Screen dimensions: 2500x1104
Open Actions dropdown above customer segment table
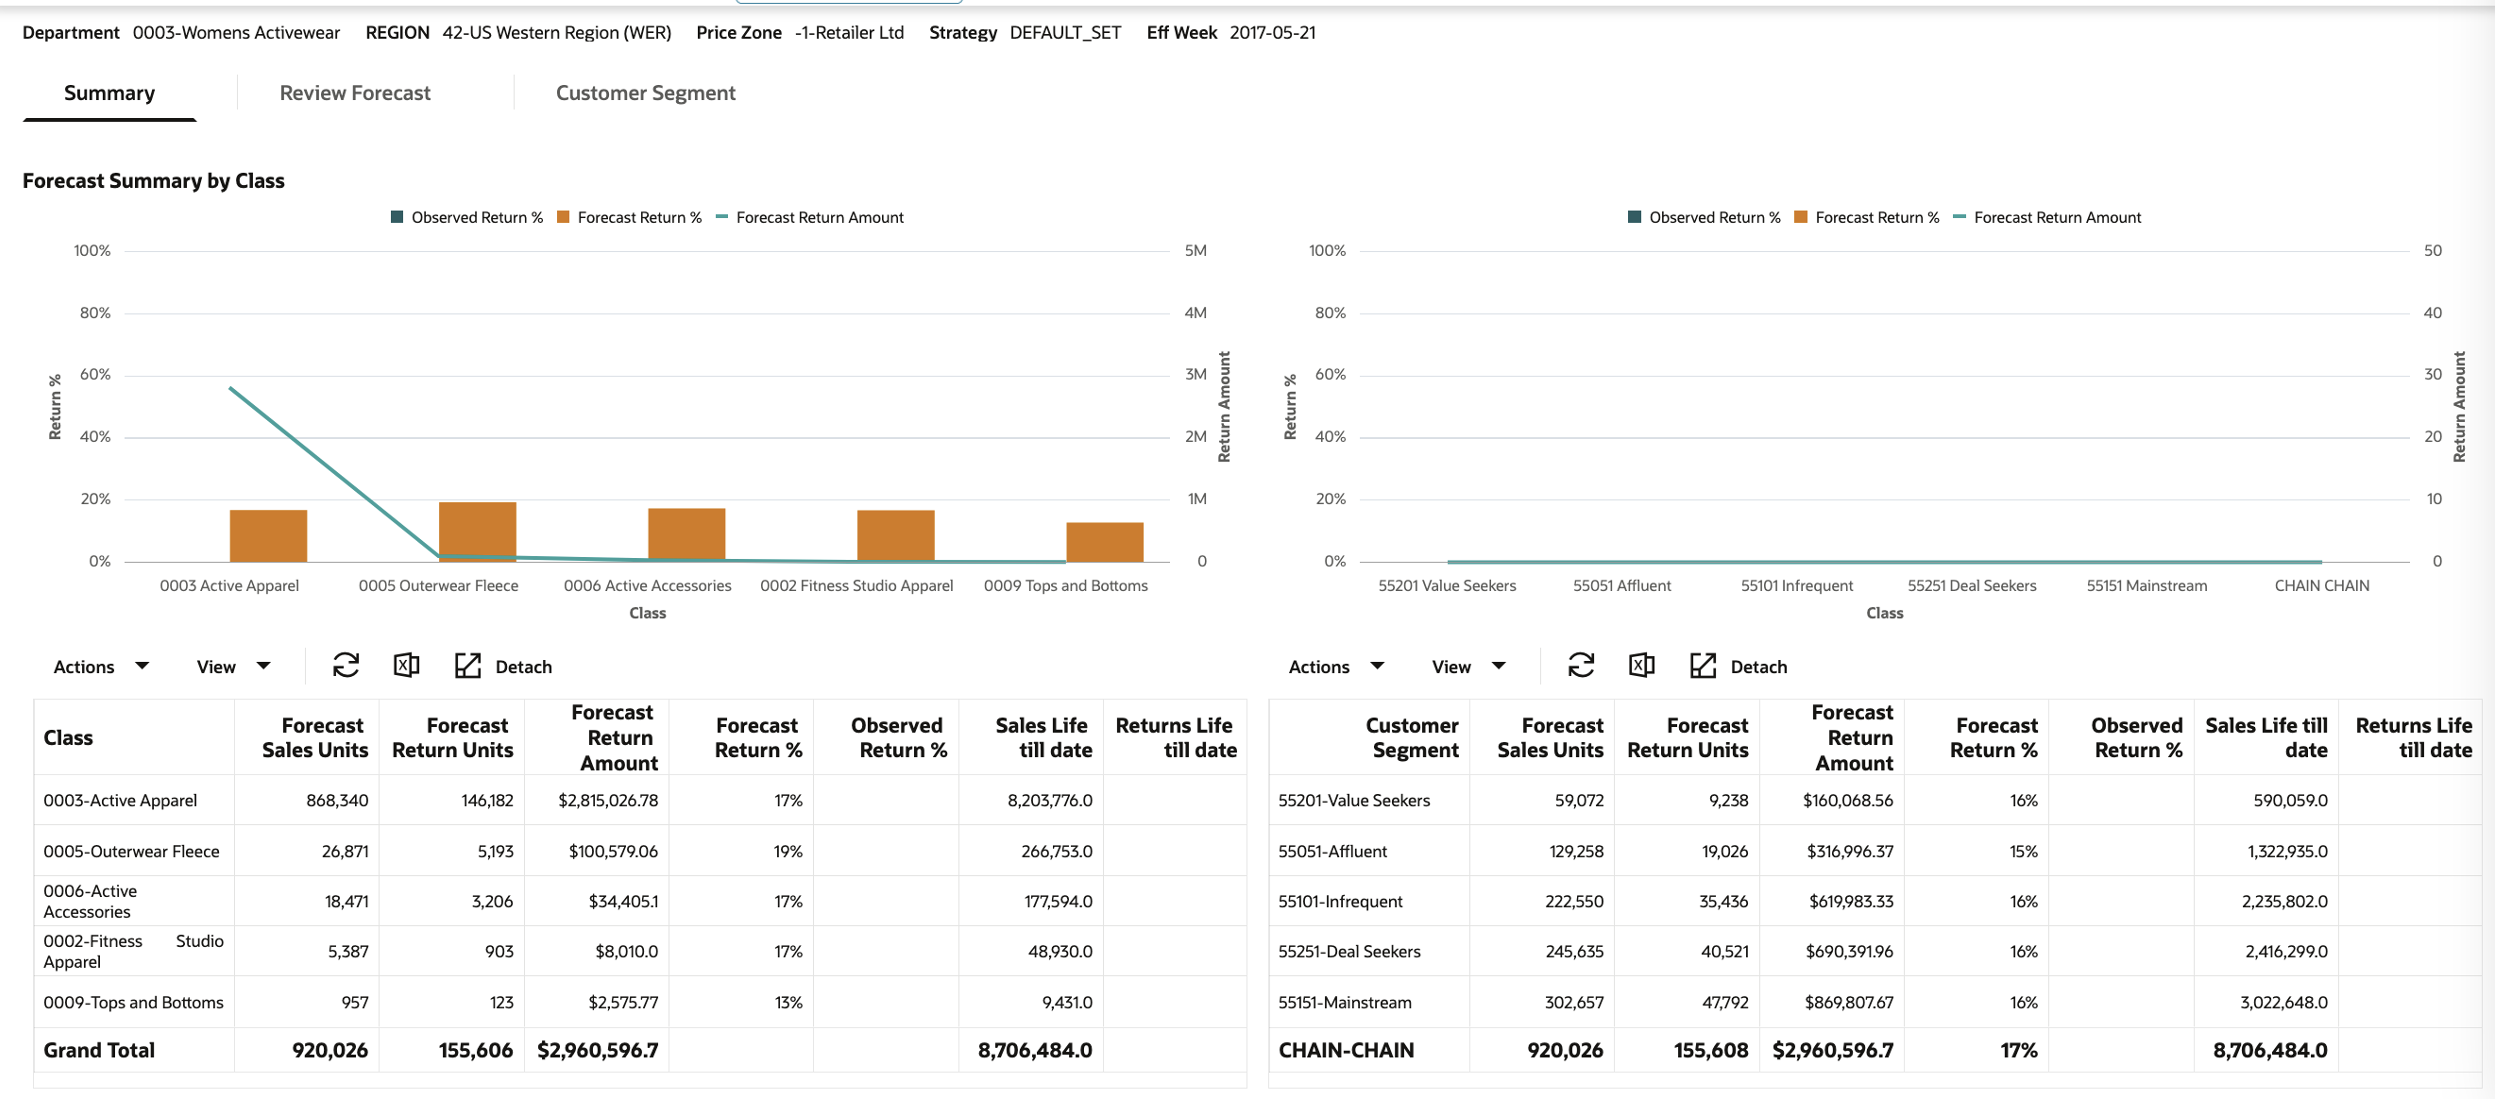pyautogui.click(x=1336, y=667)
